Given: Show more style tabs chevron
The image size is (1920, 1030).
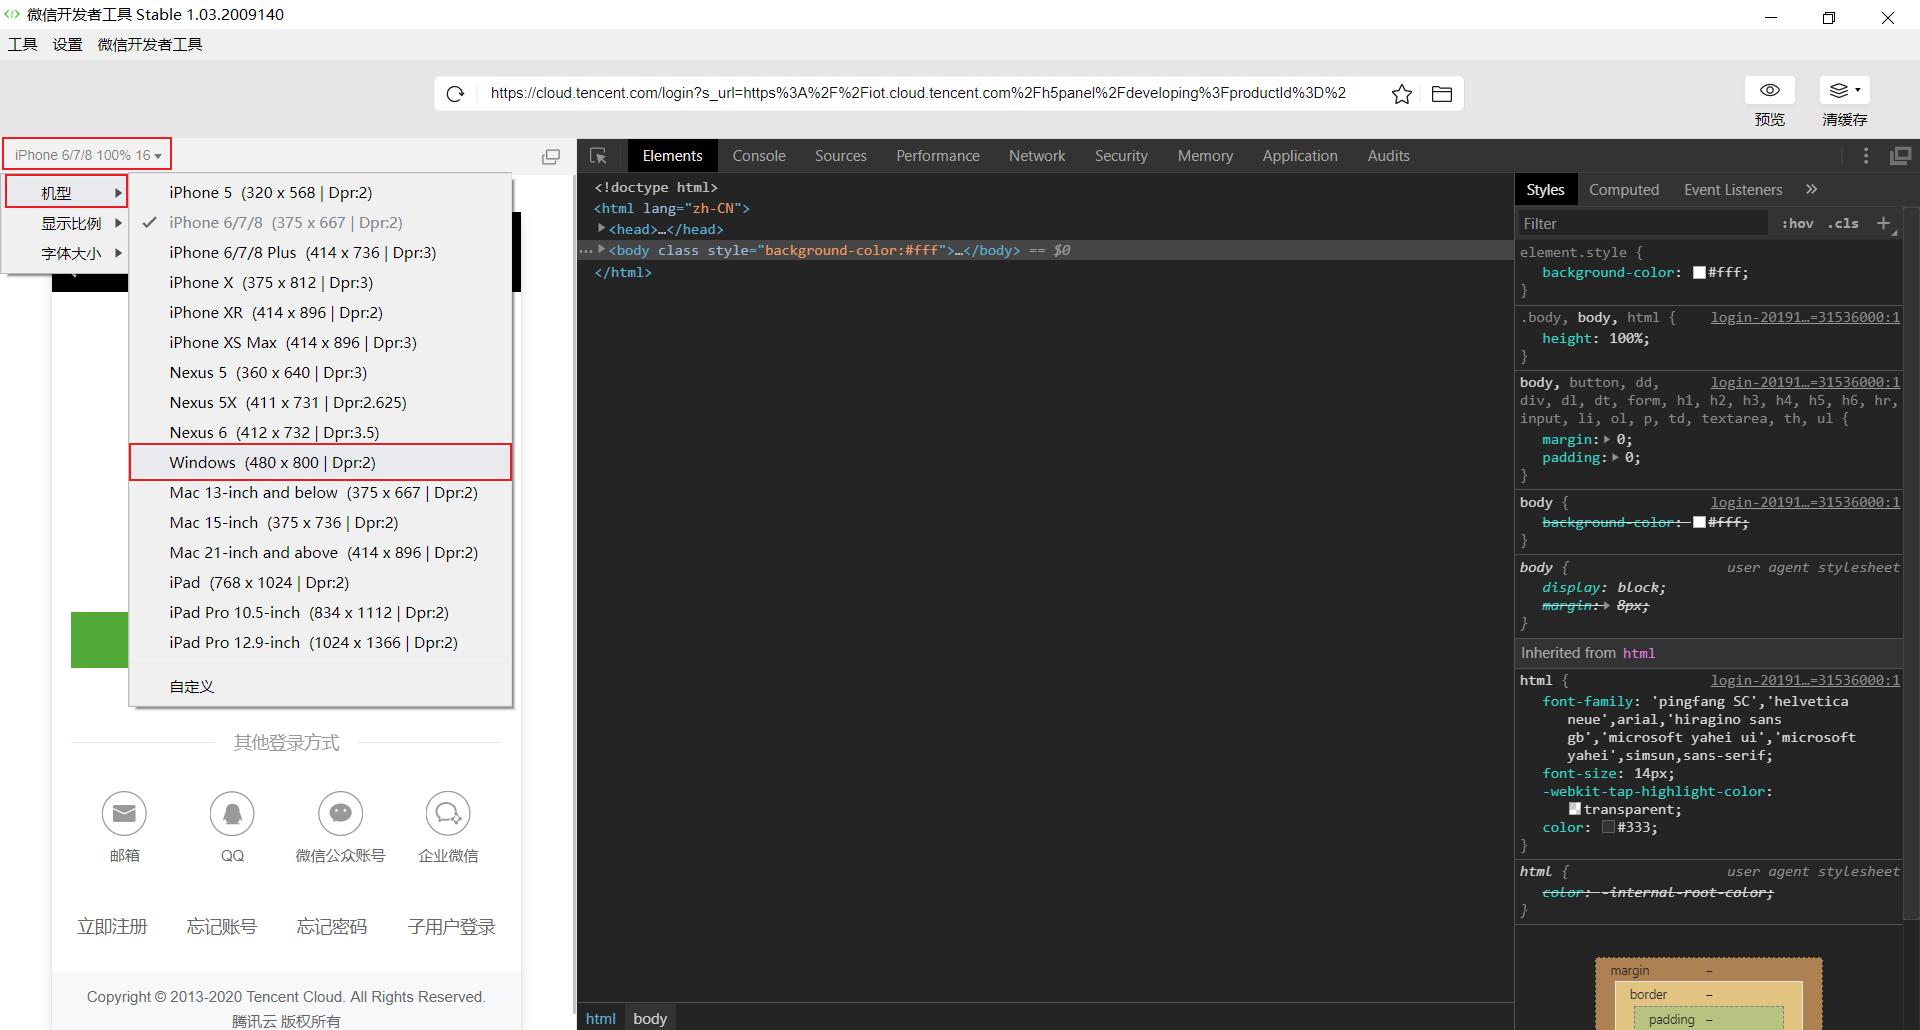Looking at the screenshot, I should (x=1812, y=189).
